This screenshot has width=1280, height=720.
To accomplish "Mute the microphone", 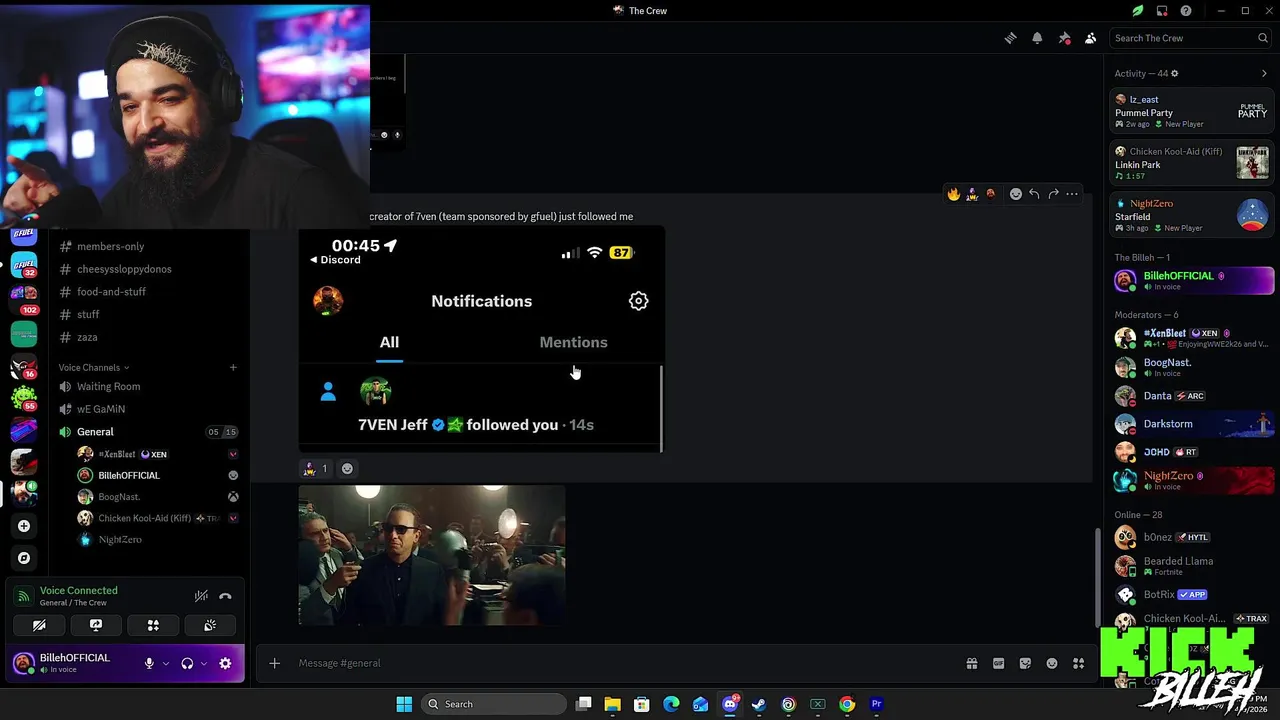I will (149, 663).
